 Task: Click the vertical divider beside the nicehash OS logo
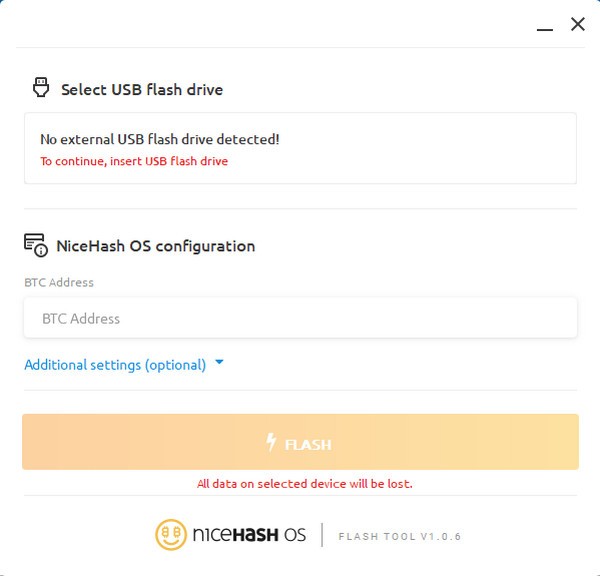322,535
